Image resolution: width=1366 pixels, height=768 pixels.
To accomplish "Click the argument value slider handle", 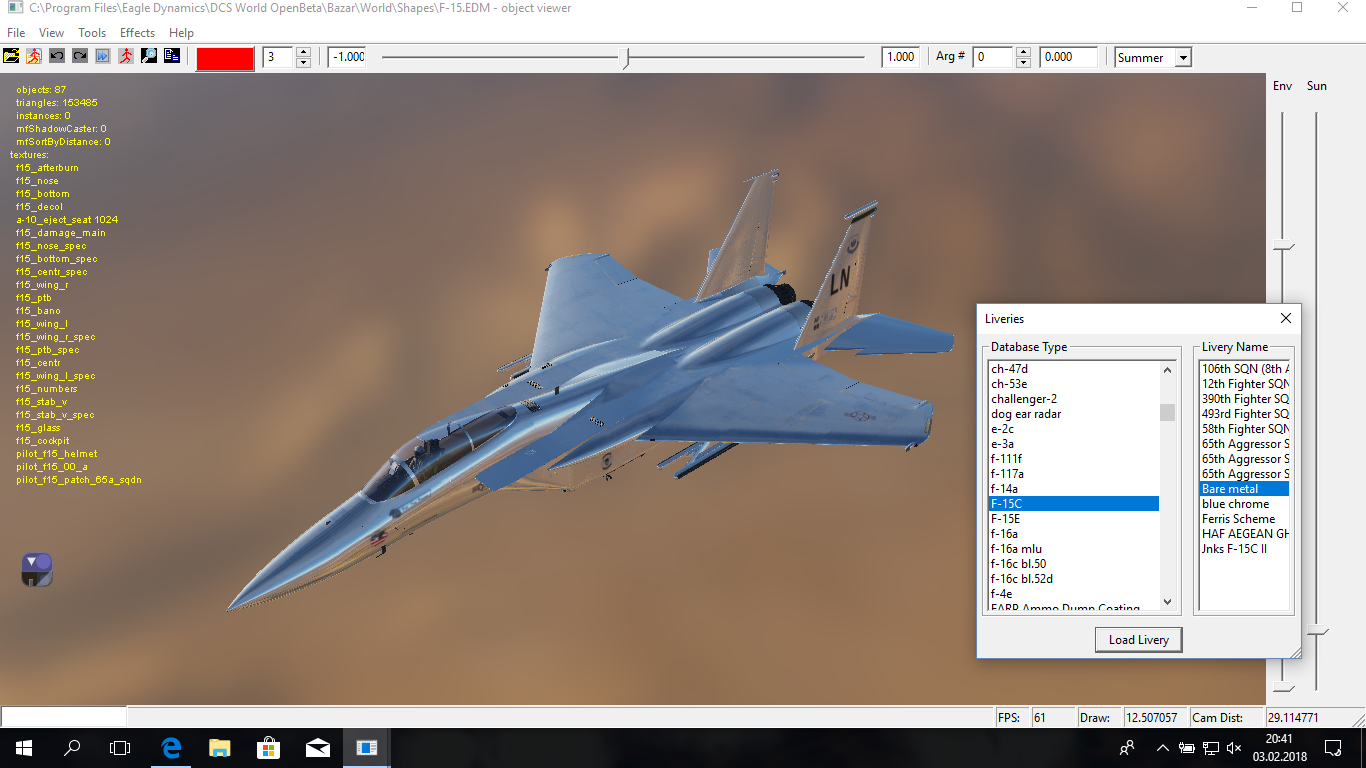I will (x=626, y=58).
